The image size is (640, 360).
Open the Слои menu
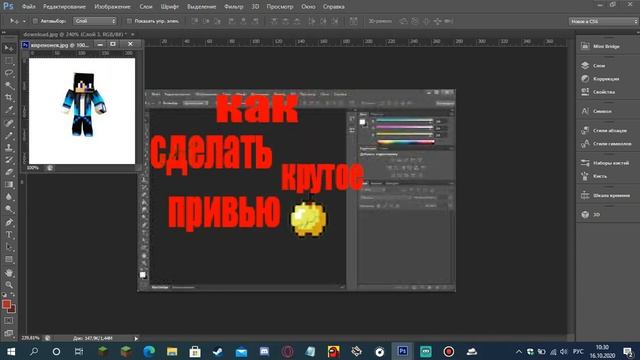tap(146, 7)
